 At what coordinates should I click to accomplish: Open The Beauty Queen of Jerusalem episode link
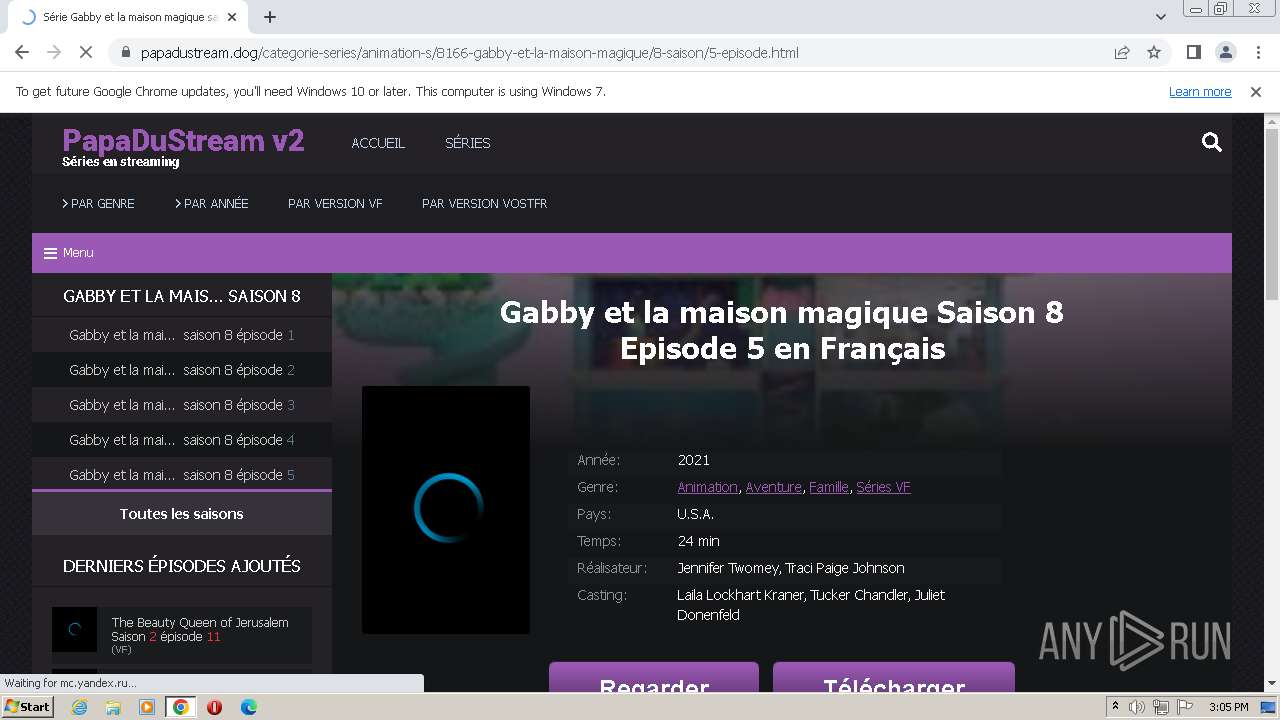click(200, 629)
